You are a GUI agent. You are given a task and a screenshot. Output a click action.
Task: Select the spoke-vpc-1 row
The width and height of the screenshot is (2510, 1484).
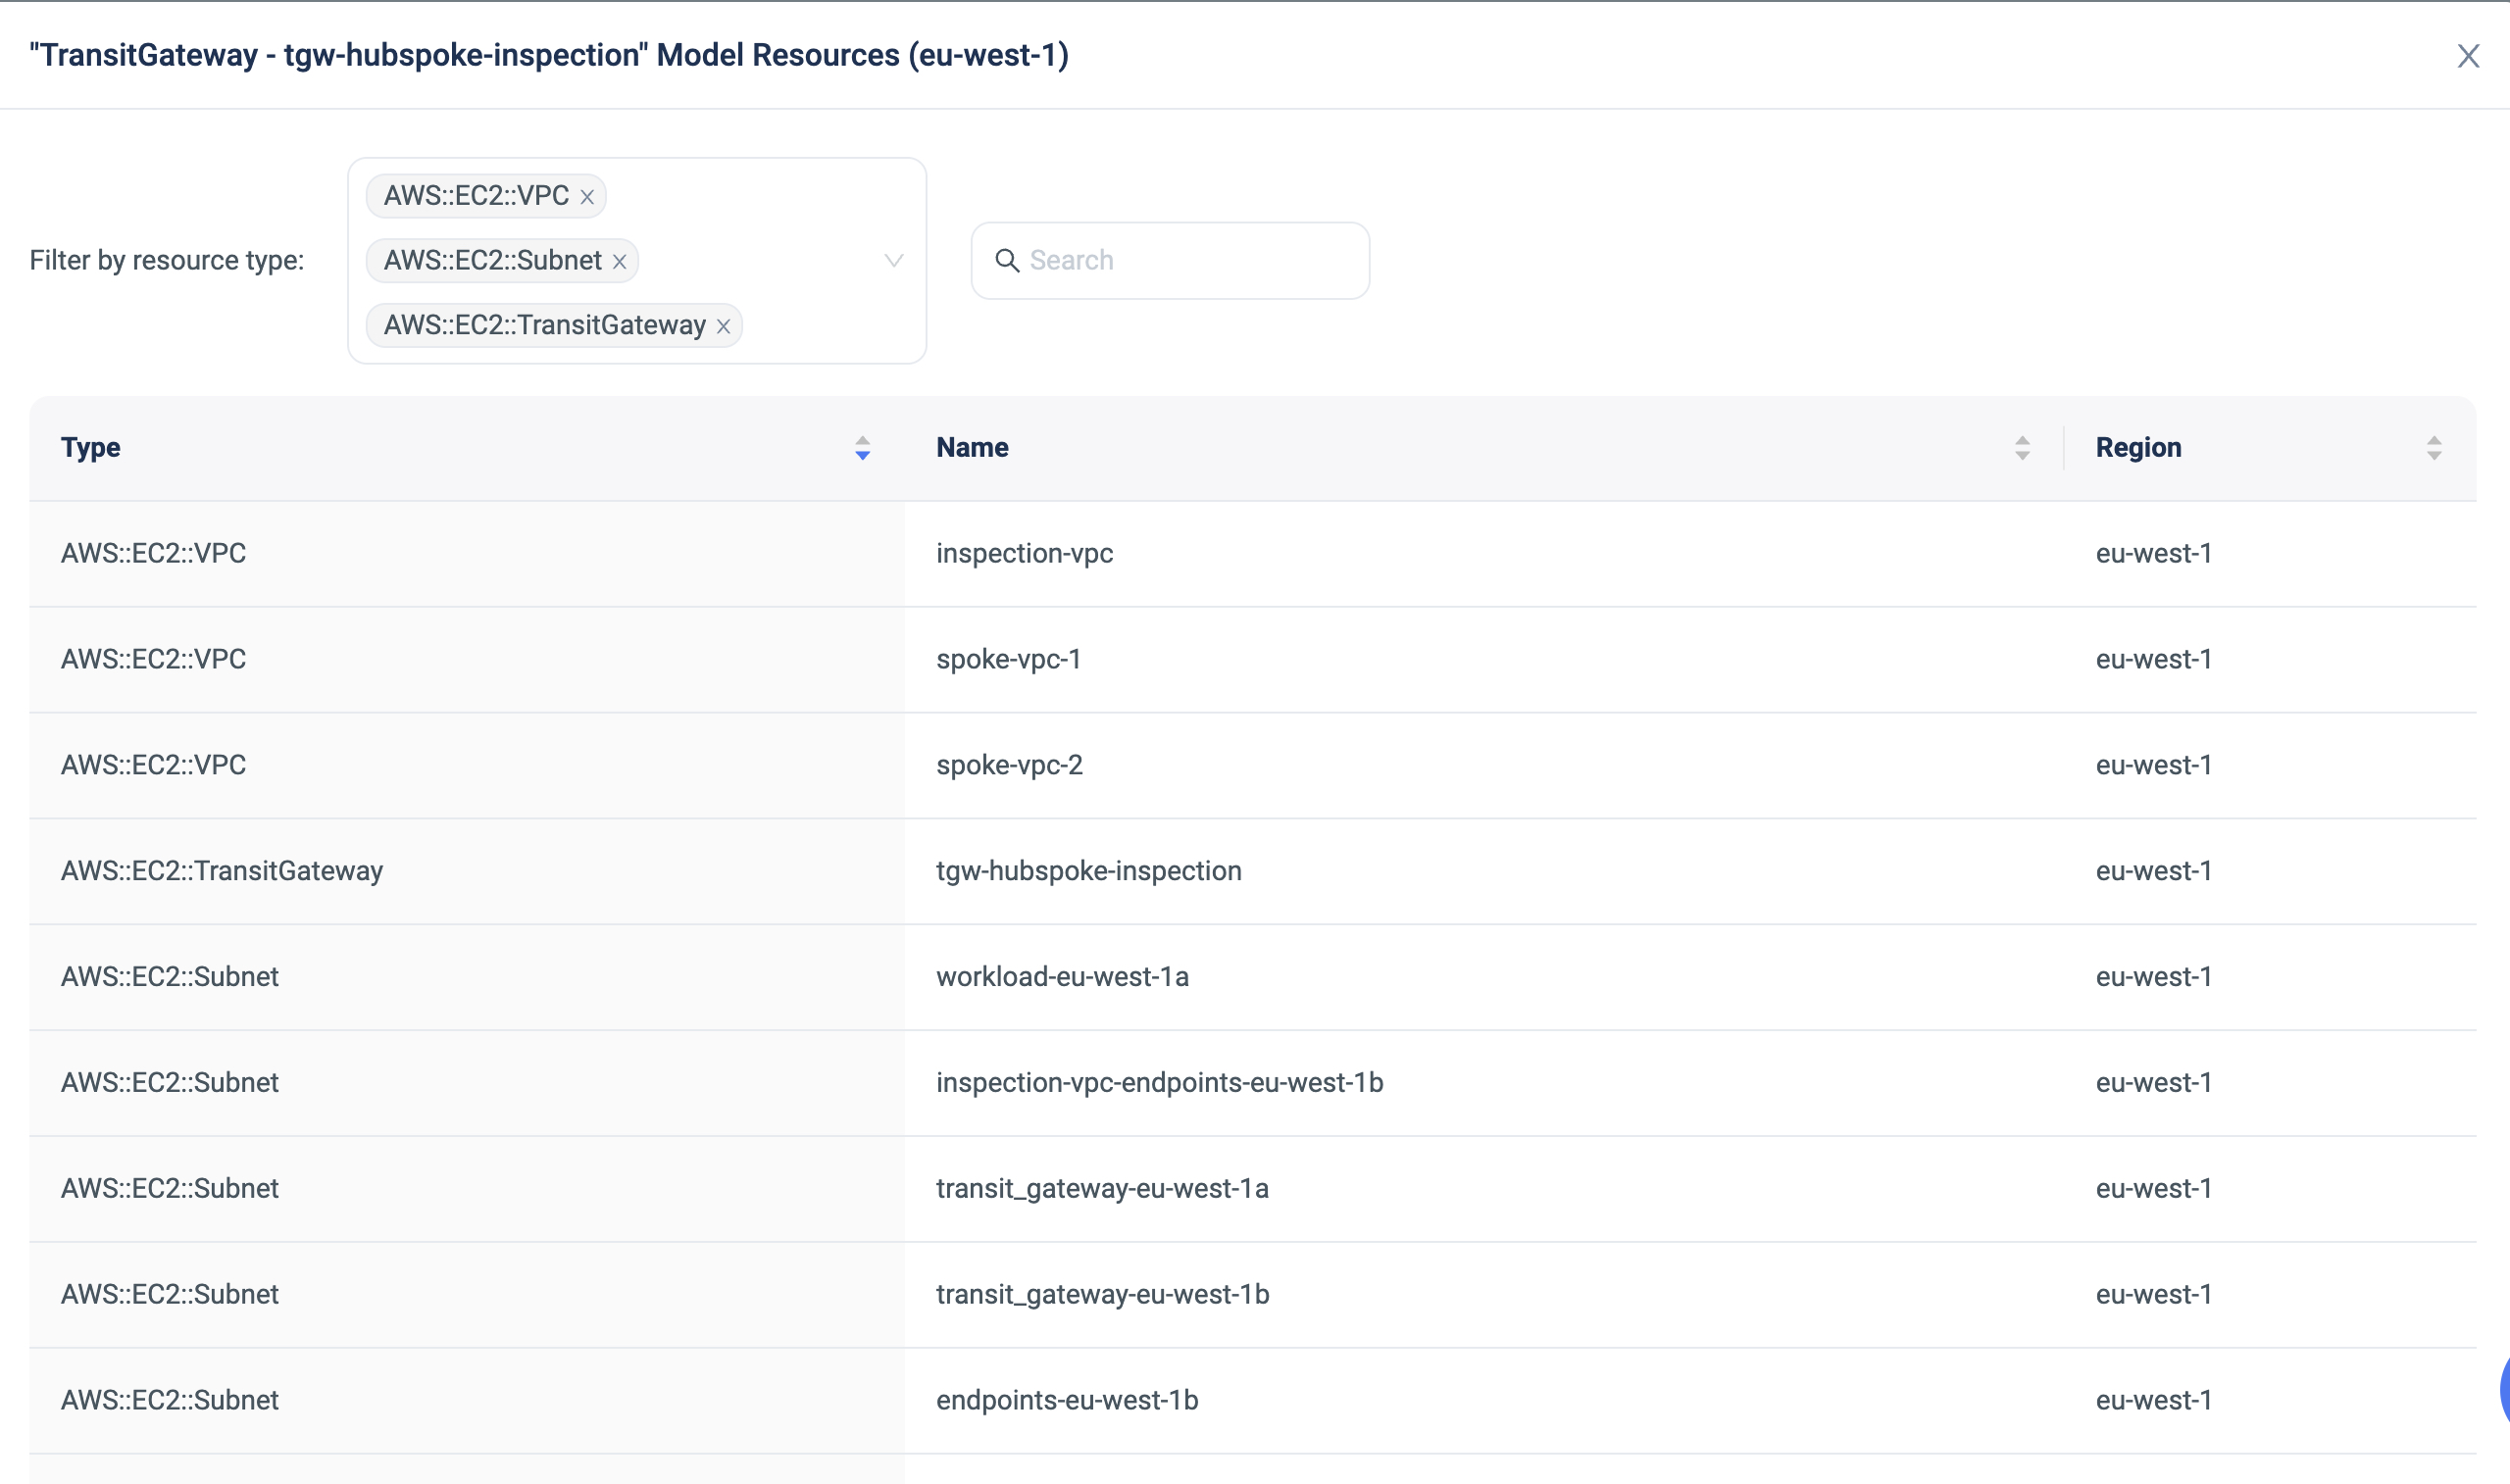pos(1008,659)
